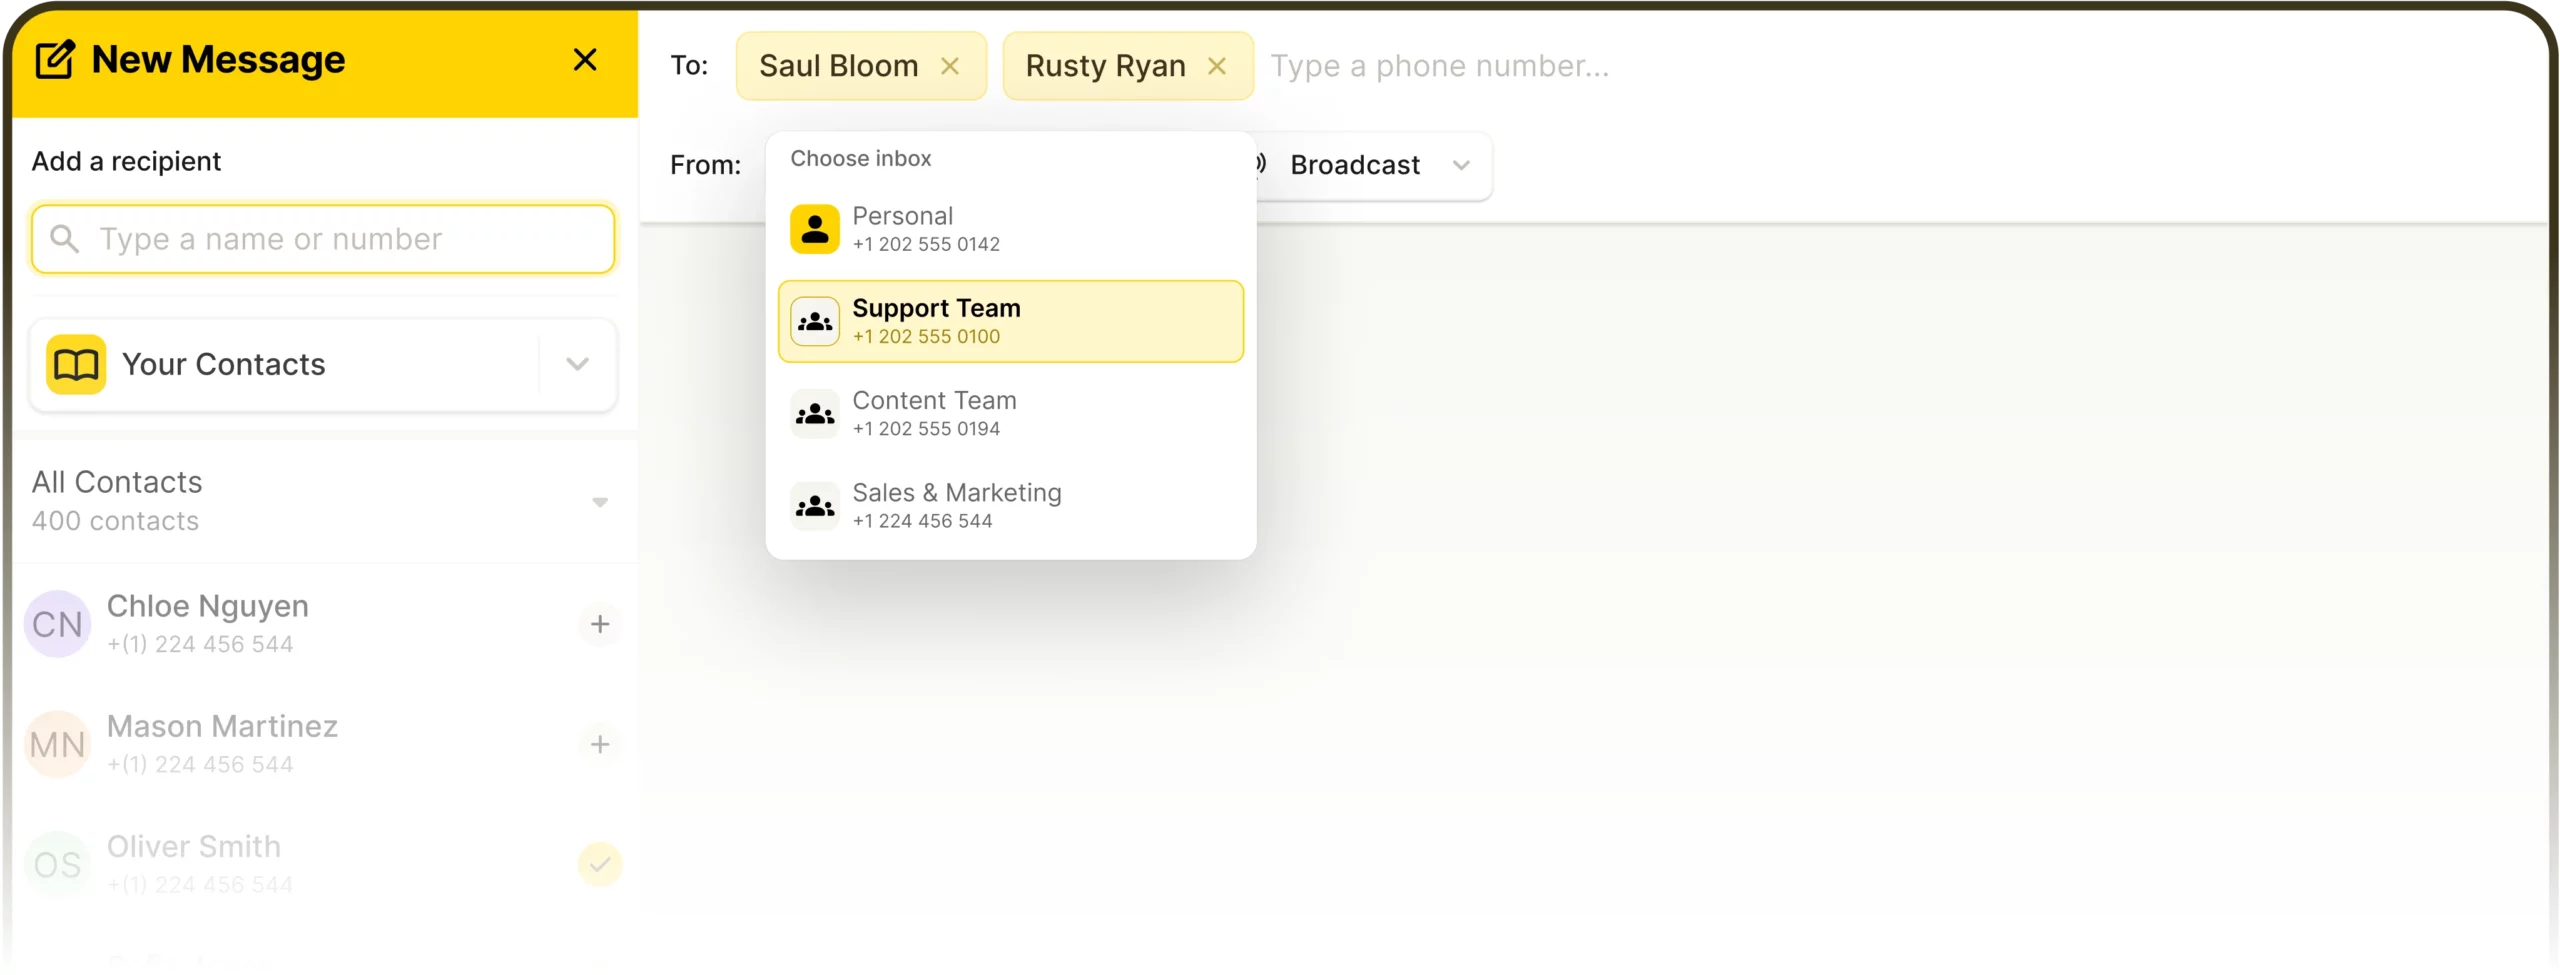The height and width of the screenshot is (975, 2560).
Task: Click the compose New Message icon
Action: [x=54, y=60]
